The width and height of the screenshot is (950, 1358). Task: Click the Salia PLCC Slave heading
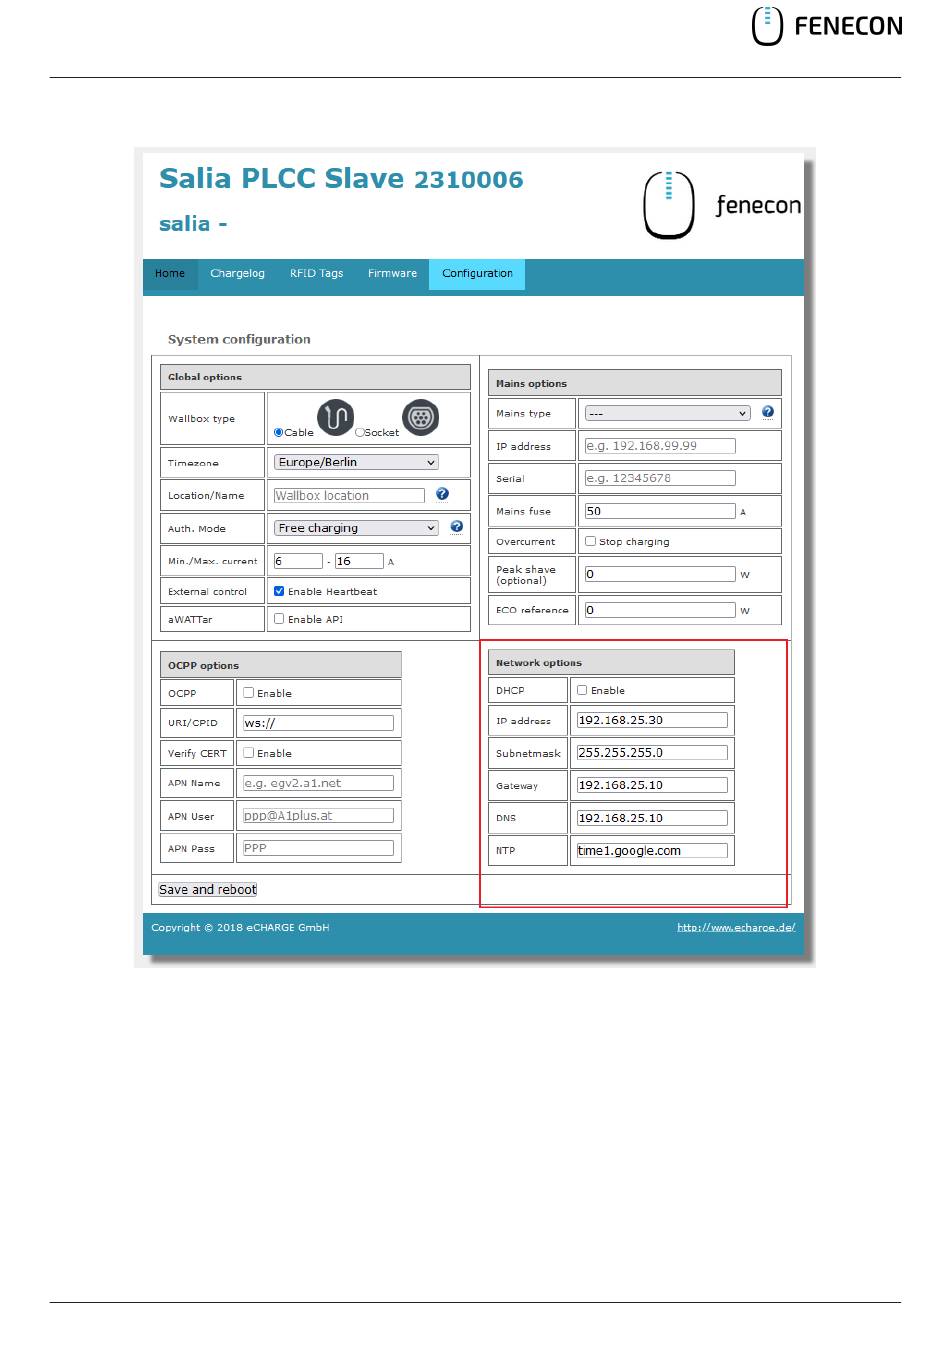(341, 179)
